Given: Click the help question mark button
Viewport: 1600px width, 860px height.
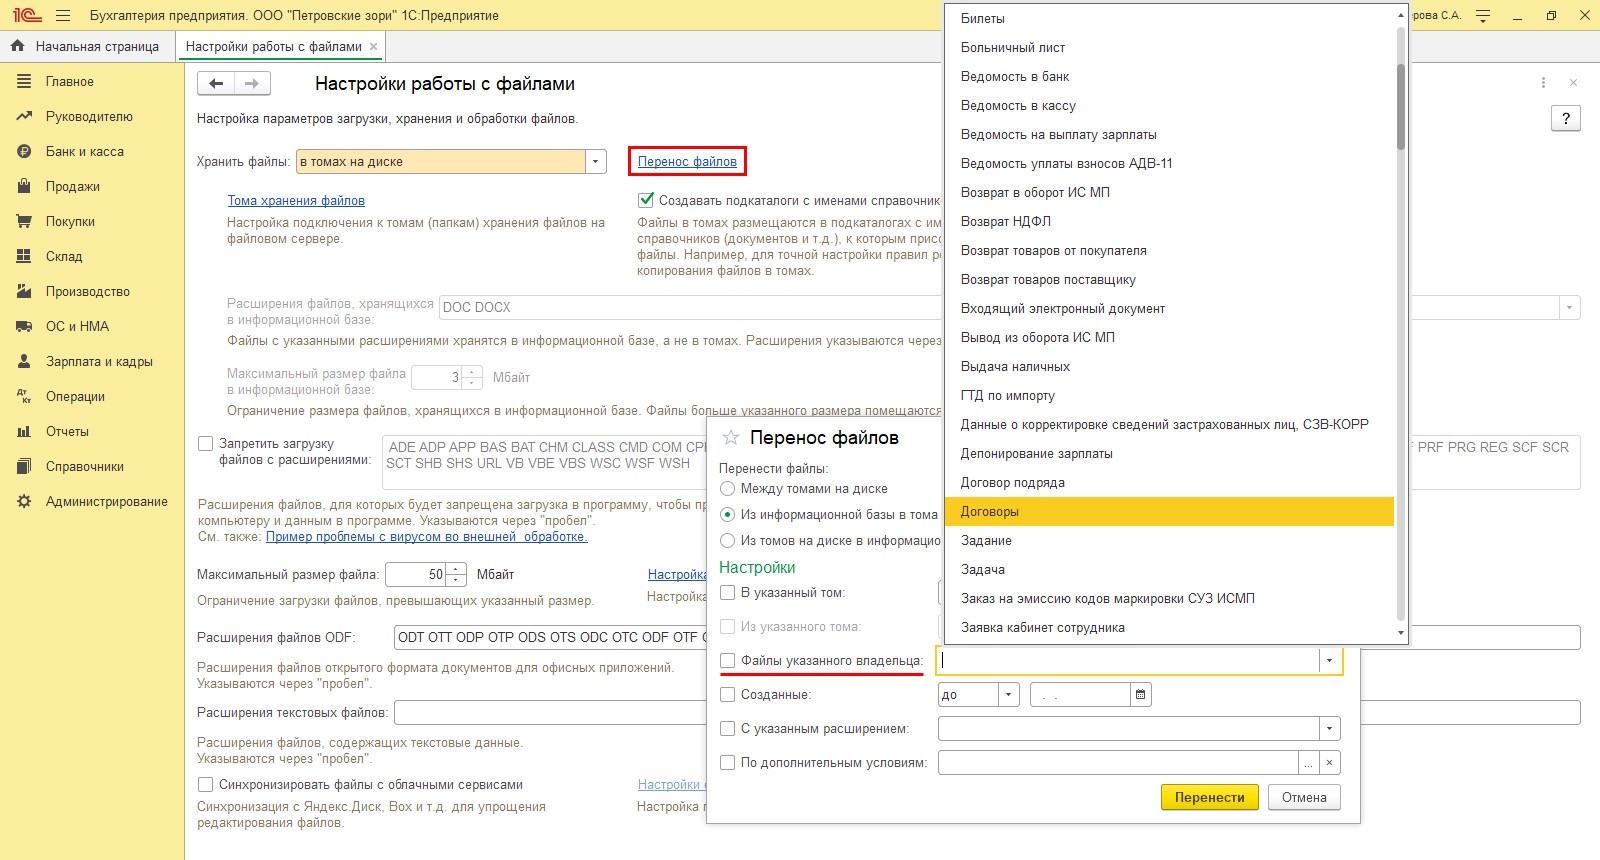Looking at the screenshot, I should click(1565, 119).
